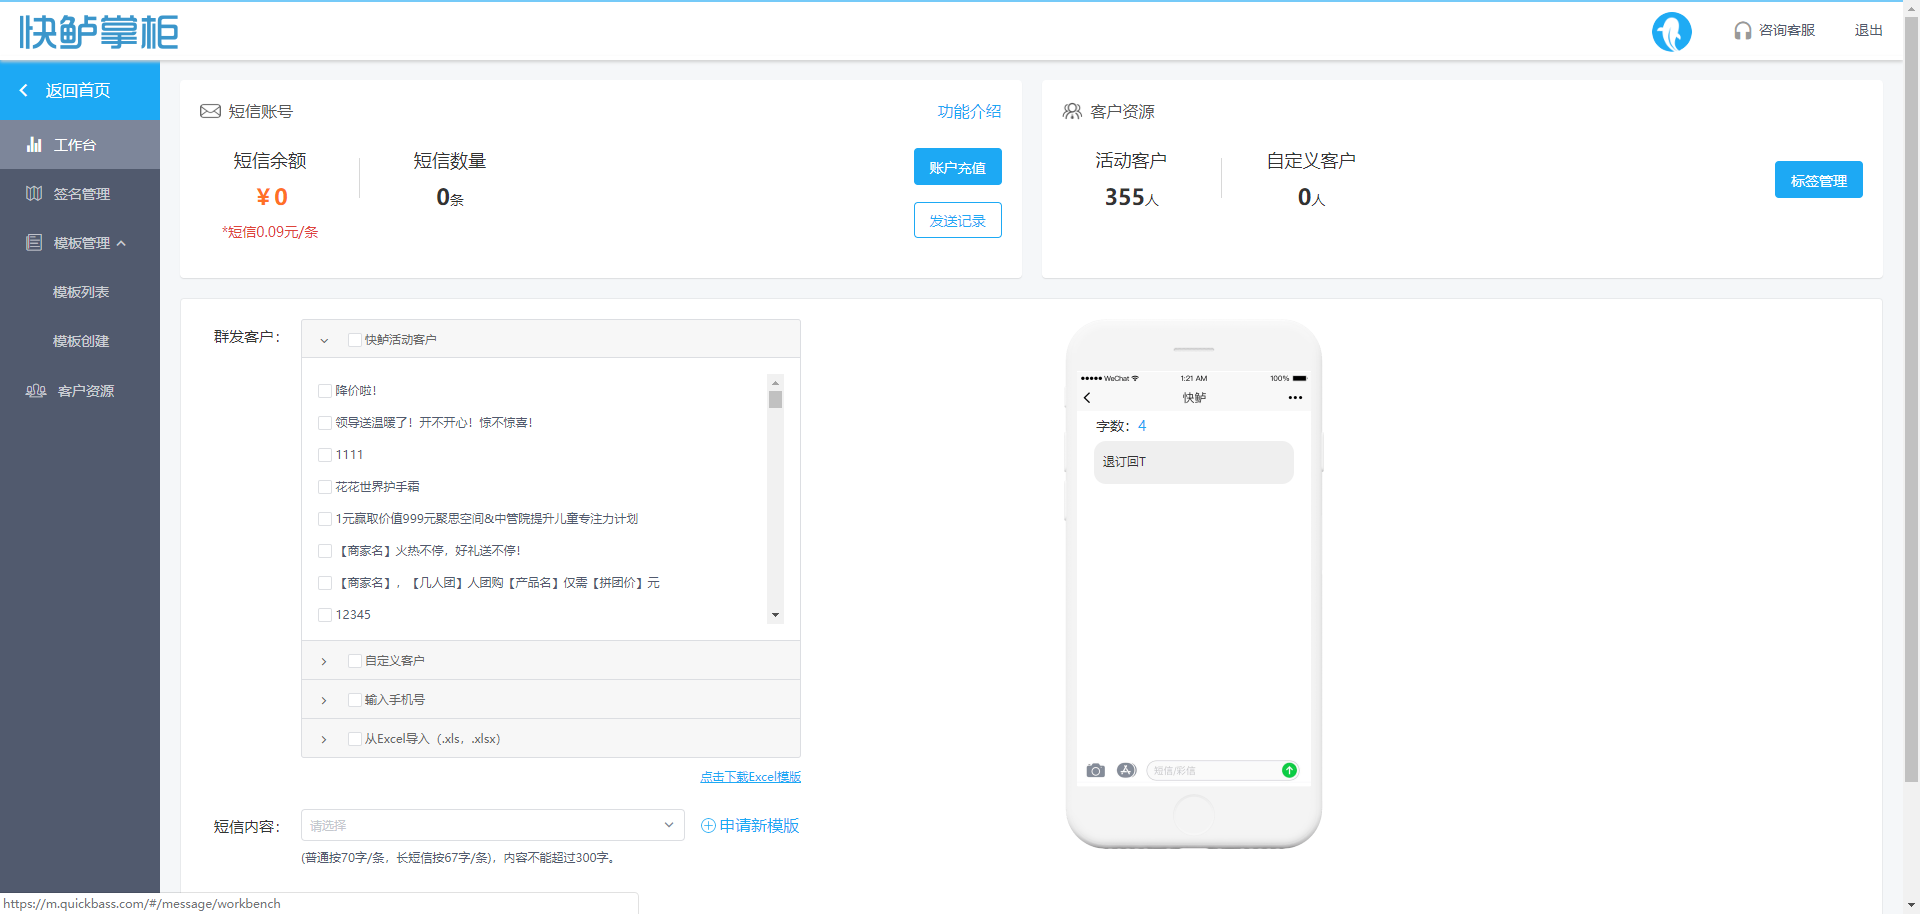This screenshot has height=914, width=1920.
Task: Click the camera icon in phone preview
Action: 1096,770
